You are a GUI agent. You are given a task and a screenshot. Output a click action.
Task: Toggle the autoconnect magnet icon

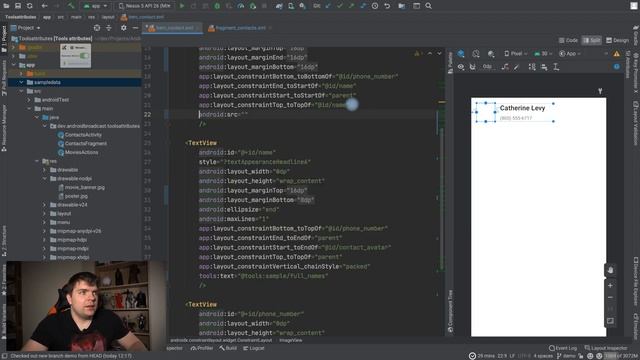point(473,67)
